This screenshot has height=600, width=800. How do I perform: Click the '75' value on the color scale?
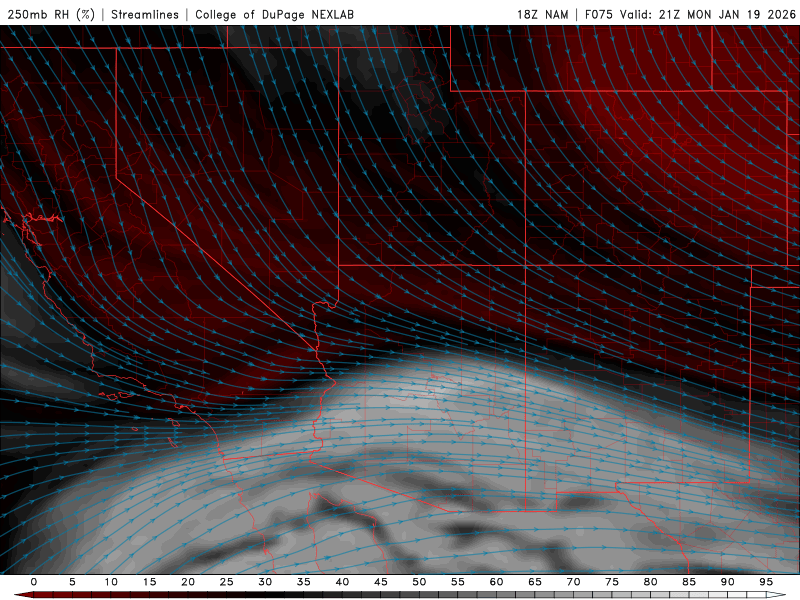[x=611, y=582]
